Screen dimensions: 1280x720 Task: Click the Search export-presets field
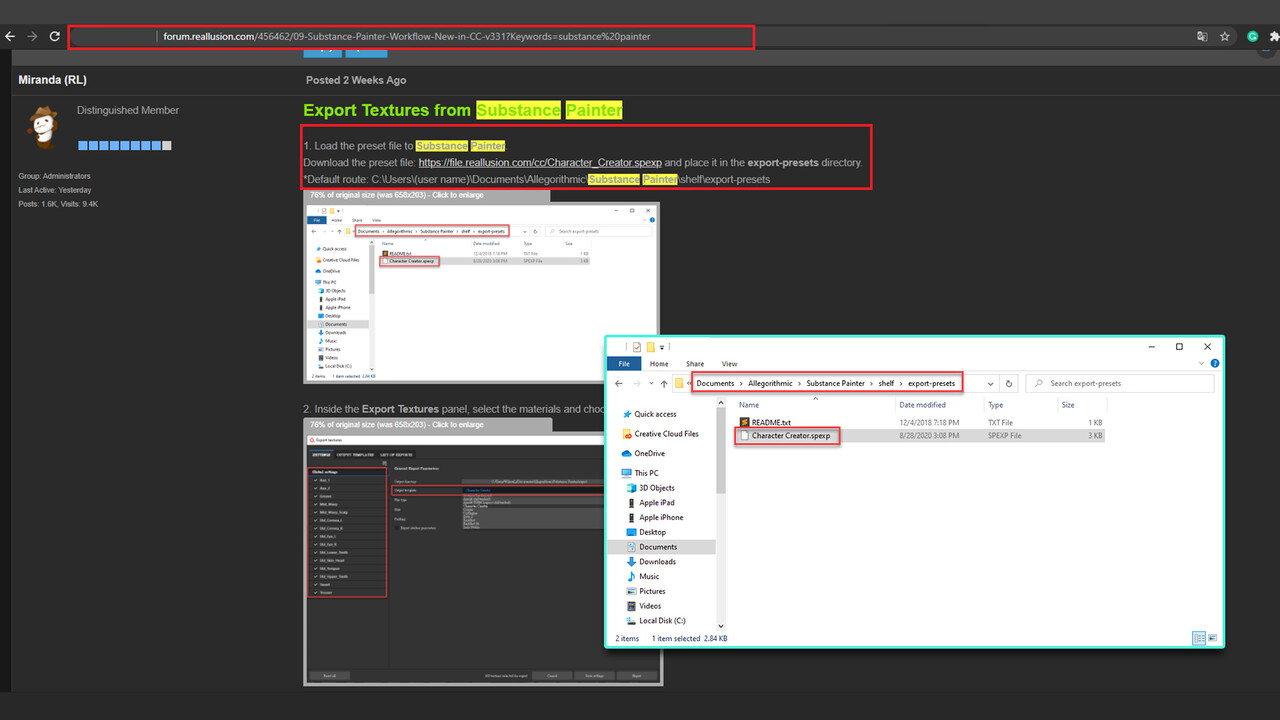(x=1120, y=383)
